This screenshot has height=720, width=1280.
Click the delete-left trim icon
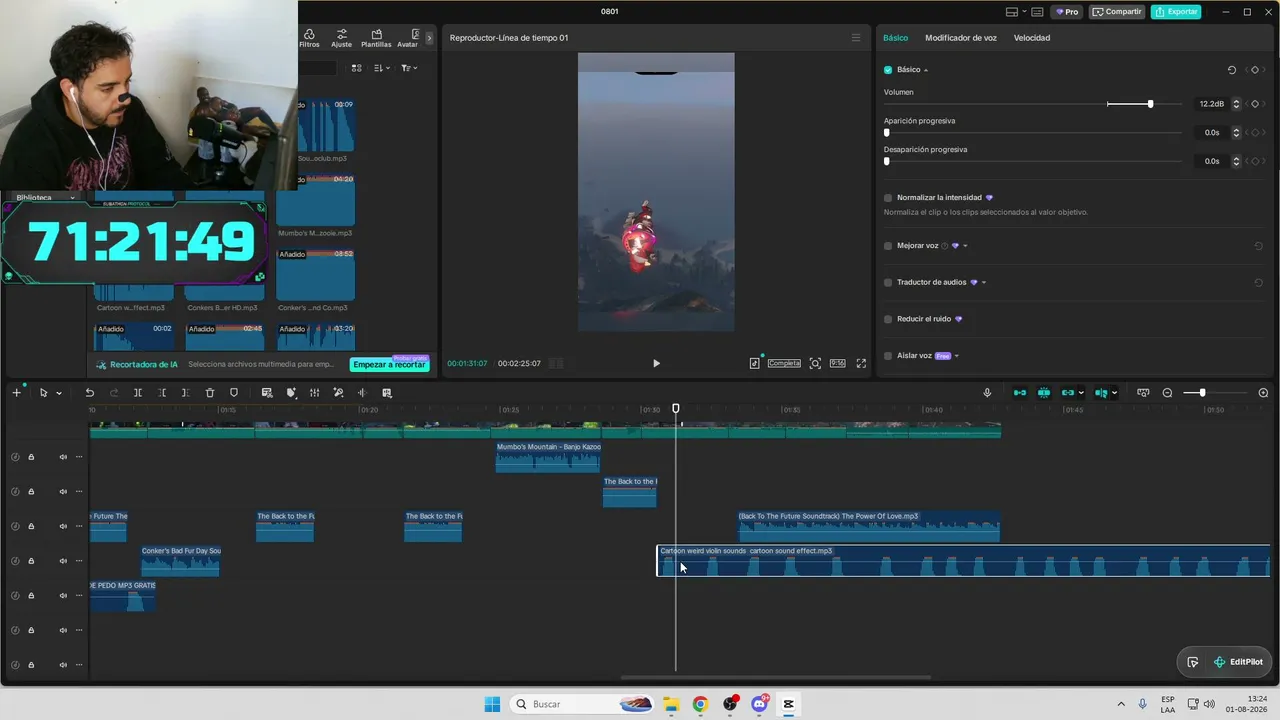[162, 393]
